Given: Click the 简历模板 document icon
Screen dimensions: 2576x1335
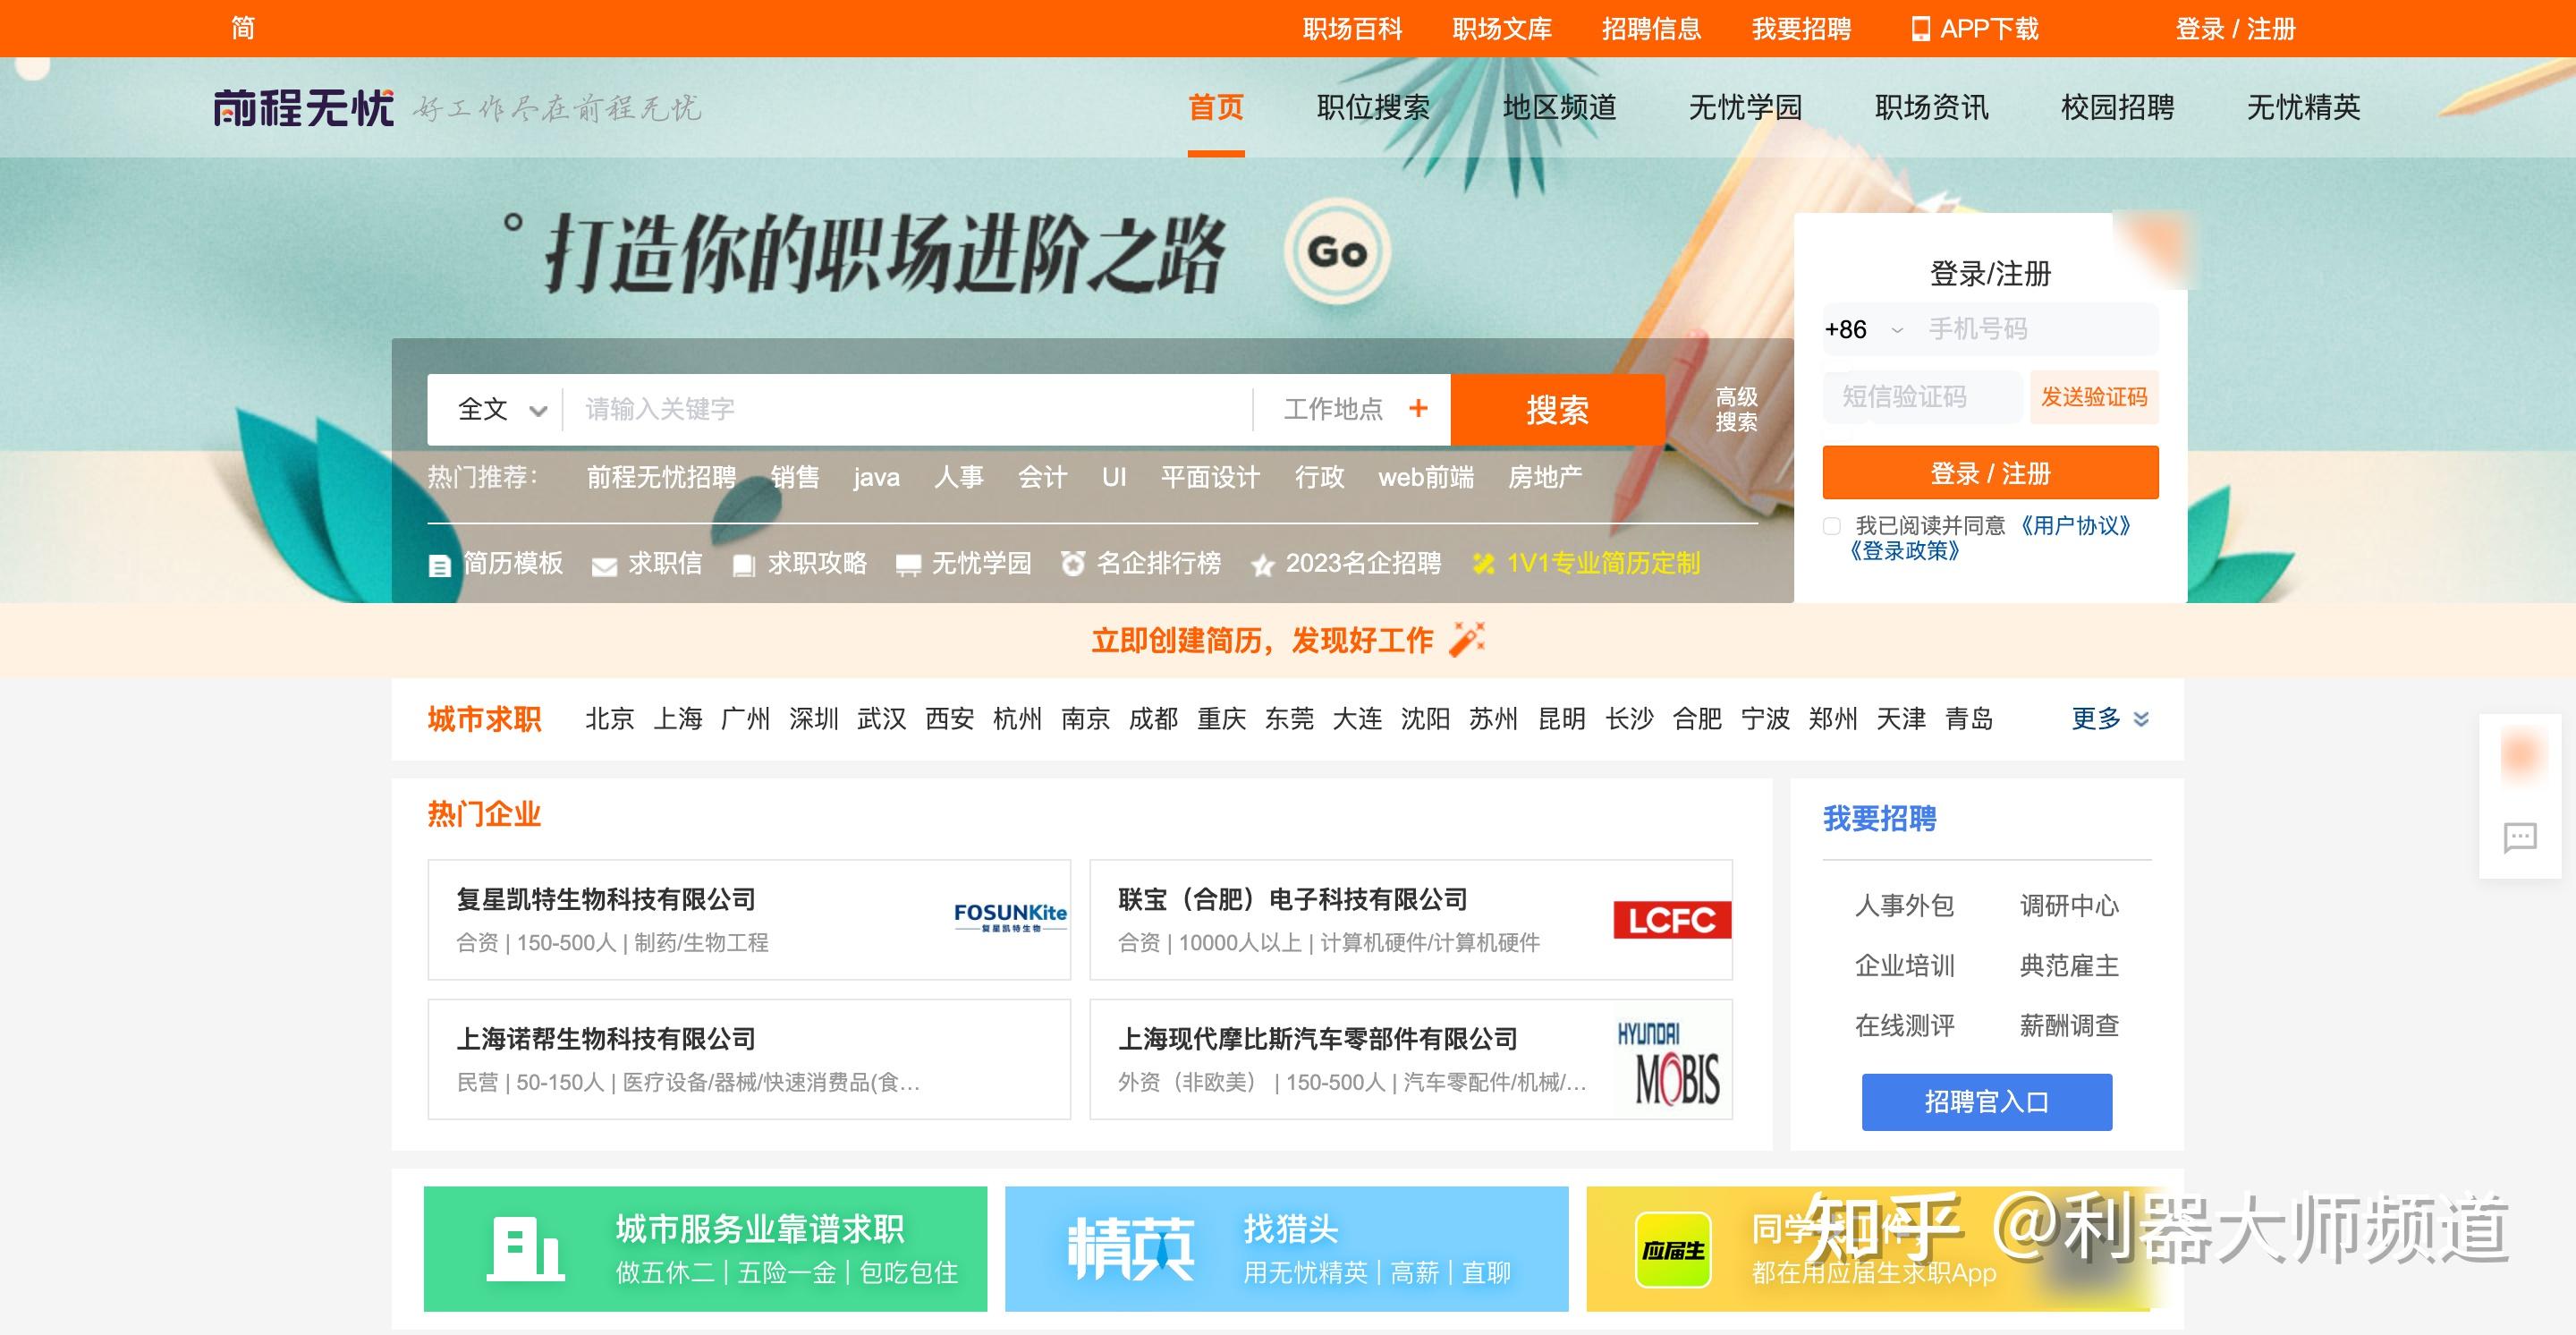Looking at the screenshot, I should tap(439, 566).
